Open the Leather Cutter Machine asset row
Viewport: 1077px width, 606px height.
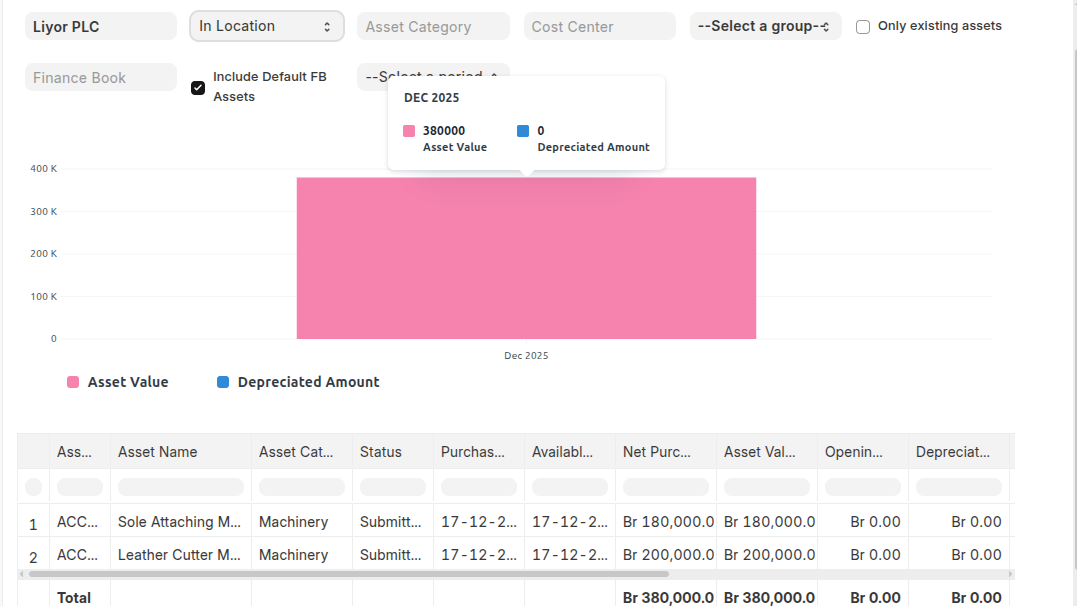(180, 554)
